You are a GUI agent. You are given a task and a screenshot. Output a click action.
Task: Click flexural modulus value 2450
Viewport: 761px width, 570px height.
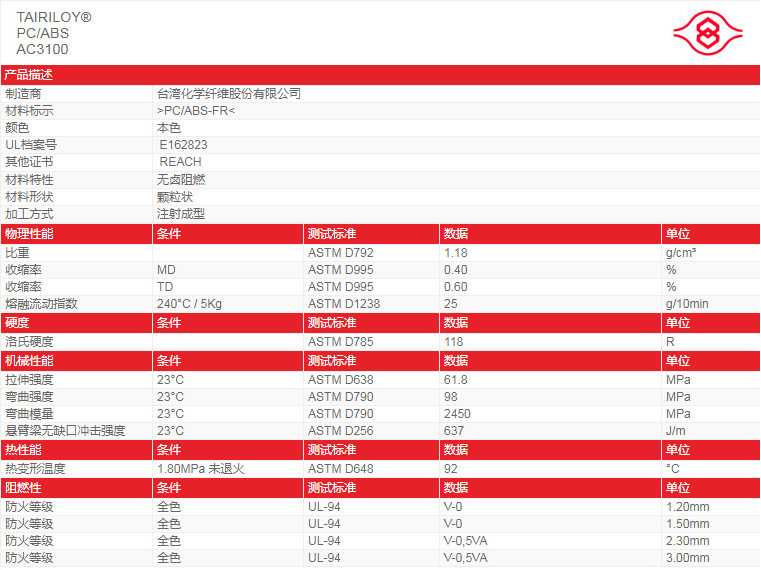click(457, 413)
